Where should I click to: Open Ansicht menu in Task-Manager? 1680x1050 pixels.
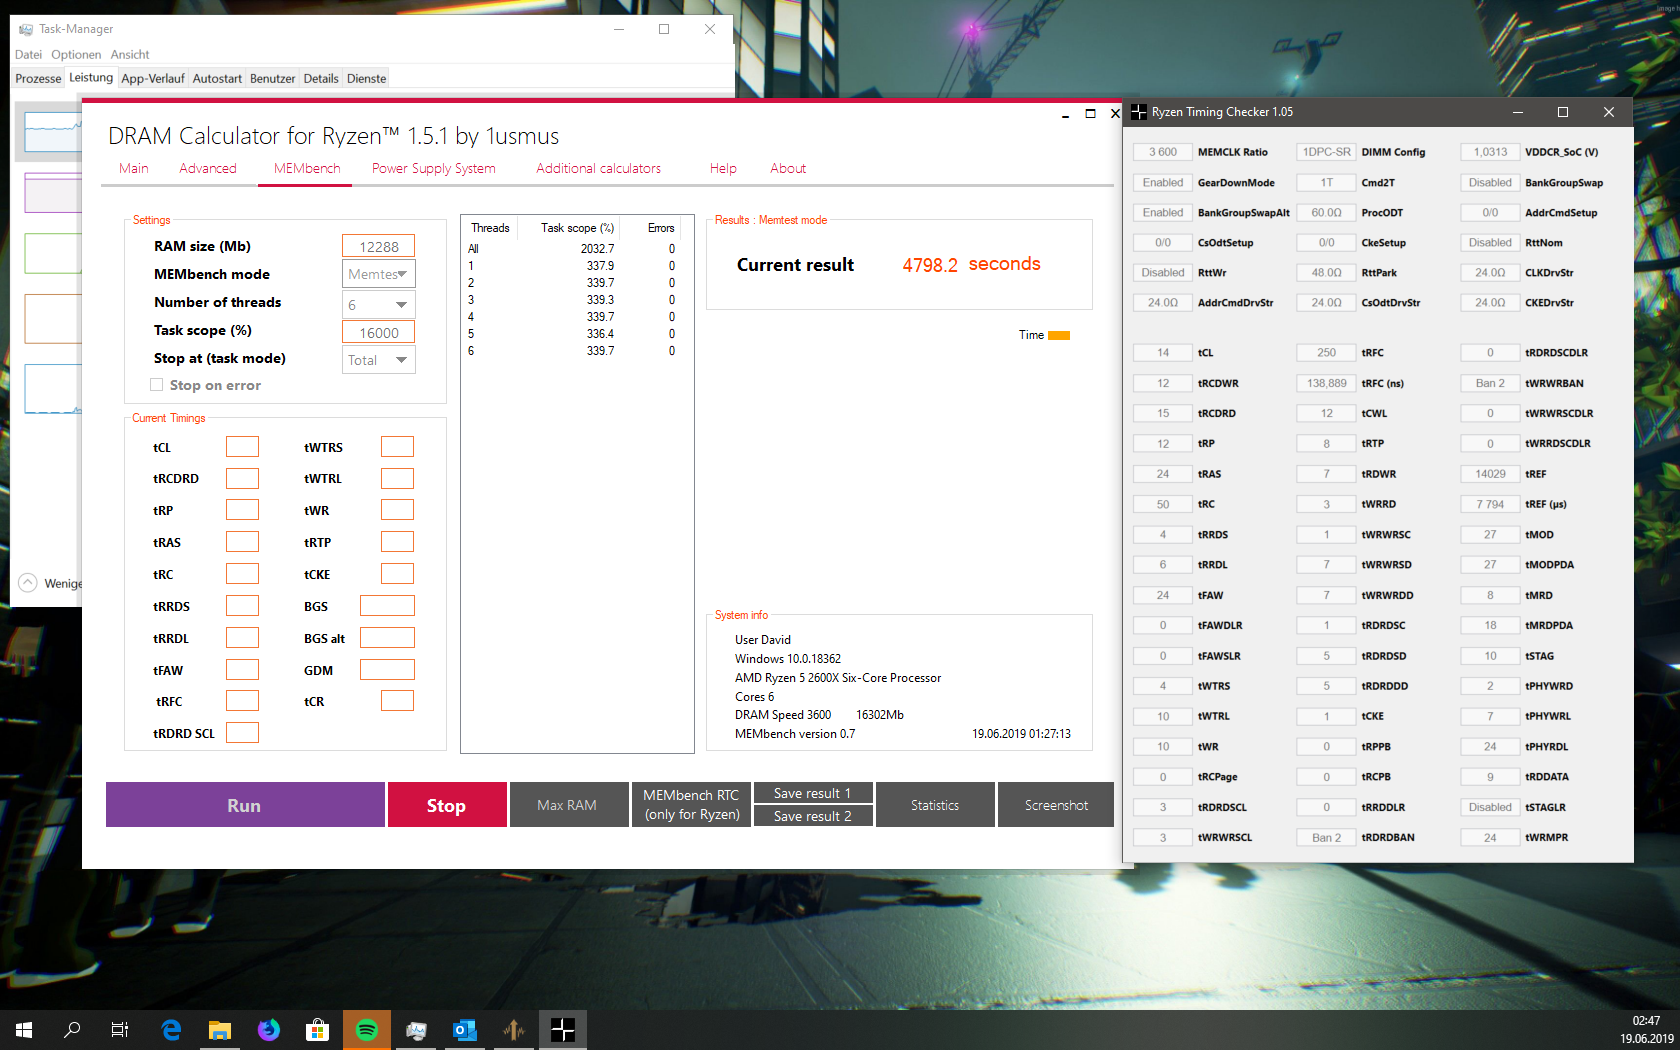click(130, 54)
